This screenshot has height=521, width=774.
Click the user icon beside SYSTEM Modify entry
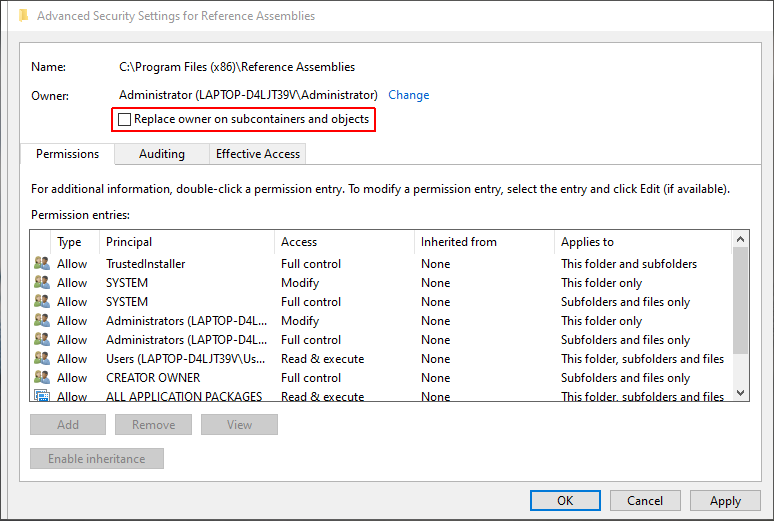pyautogui.click(x=41, y=283)
